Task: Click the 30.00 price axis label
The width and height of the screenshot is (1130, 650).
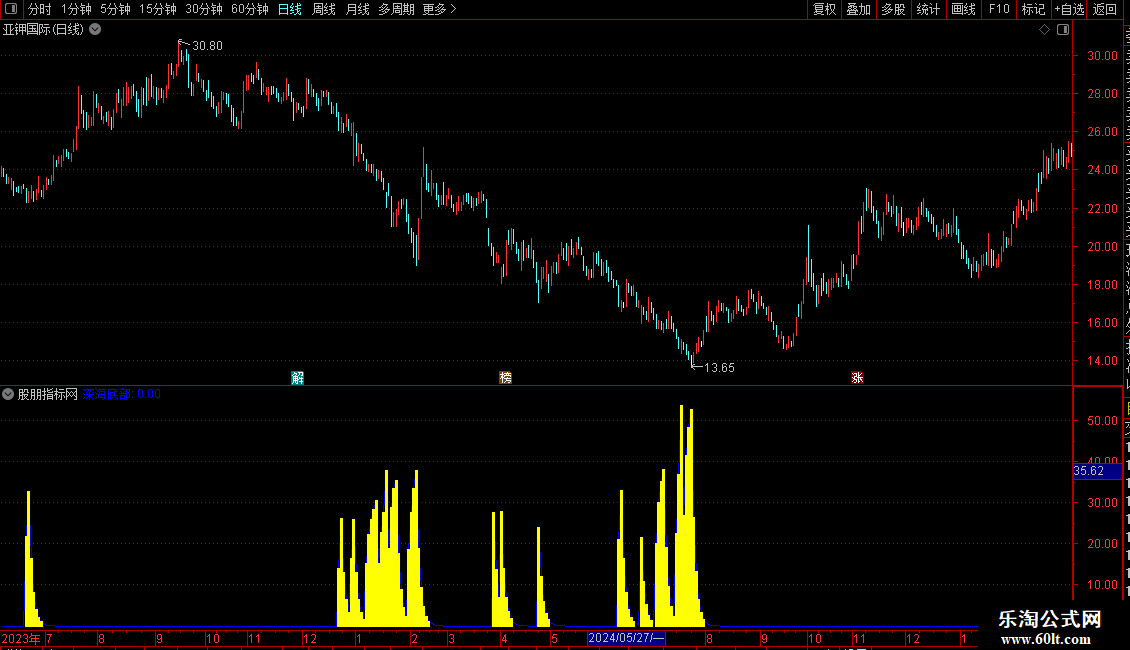Action: [x=1102, y=55]
